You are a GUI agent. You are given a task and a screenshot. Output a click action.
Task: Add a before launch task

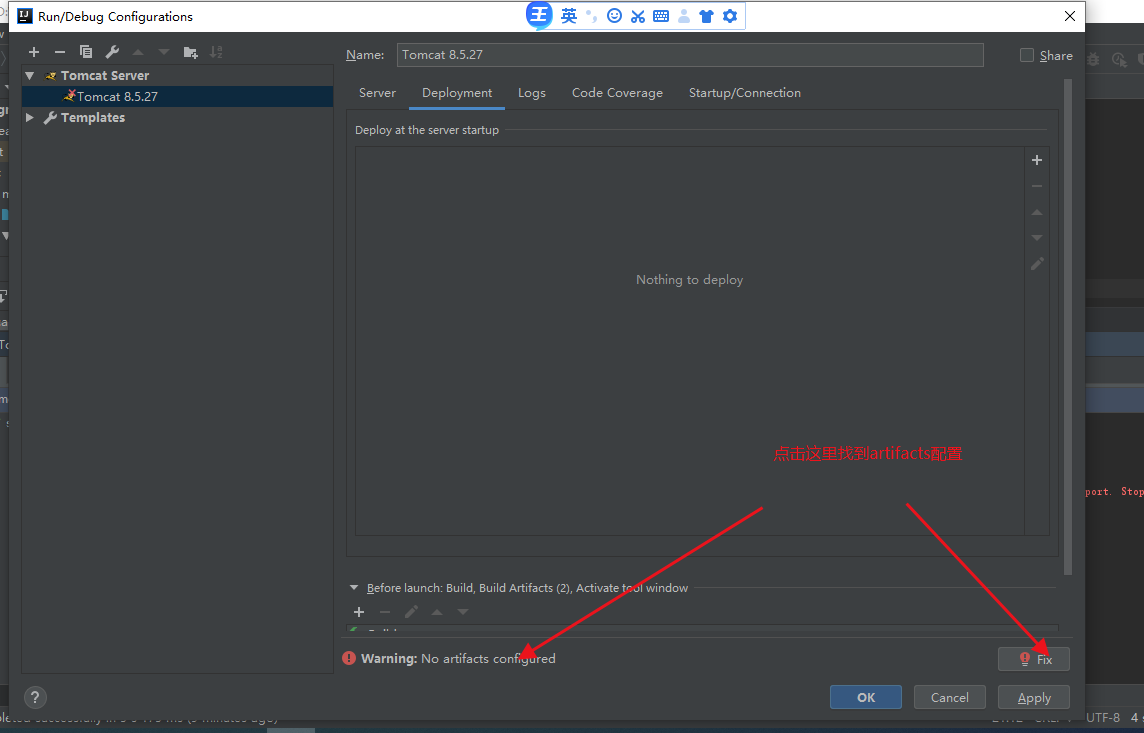point(359,612)
